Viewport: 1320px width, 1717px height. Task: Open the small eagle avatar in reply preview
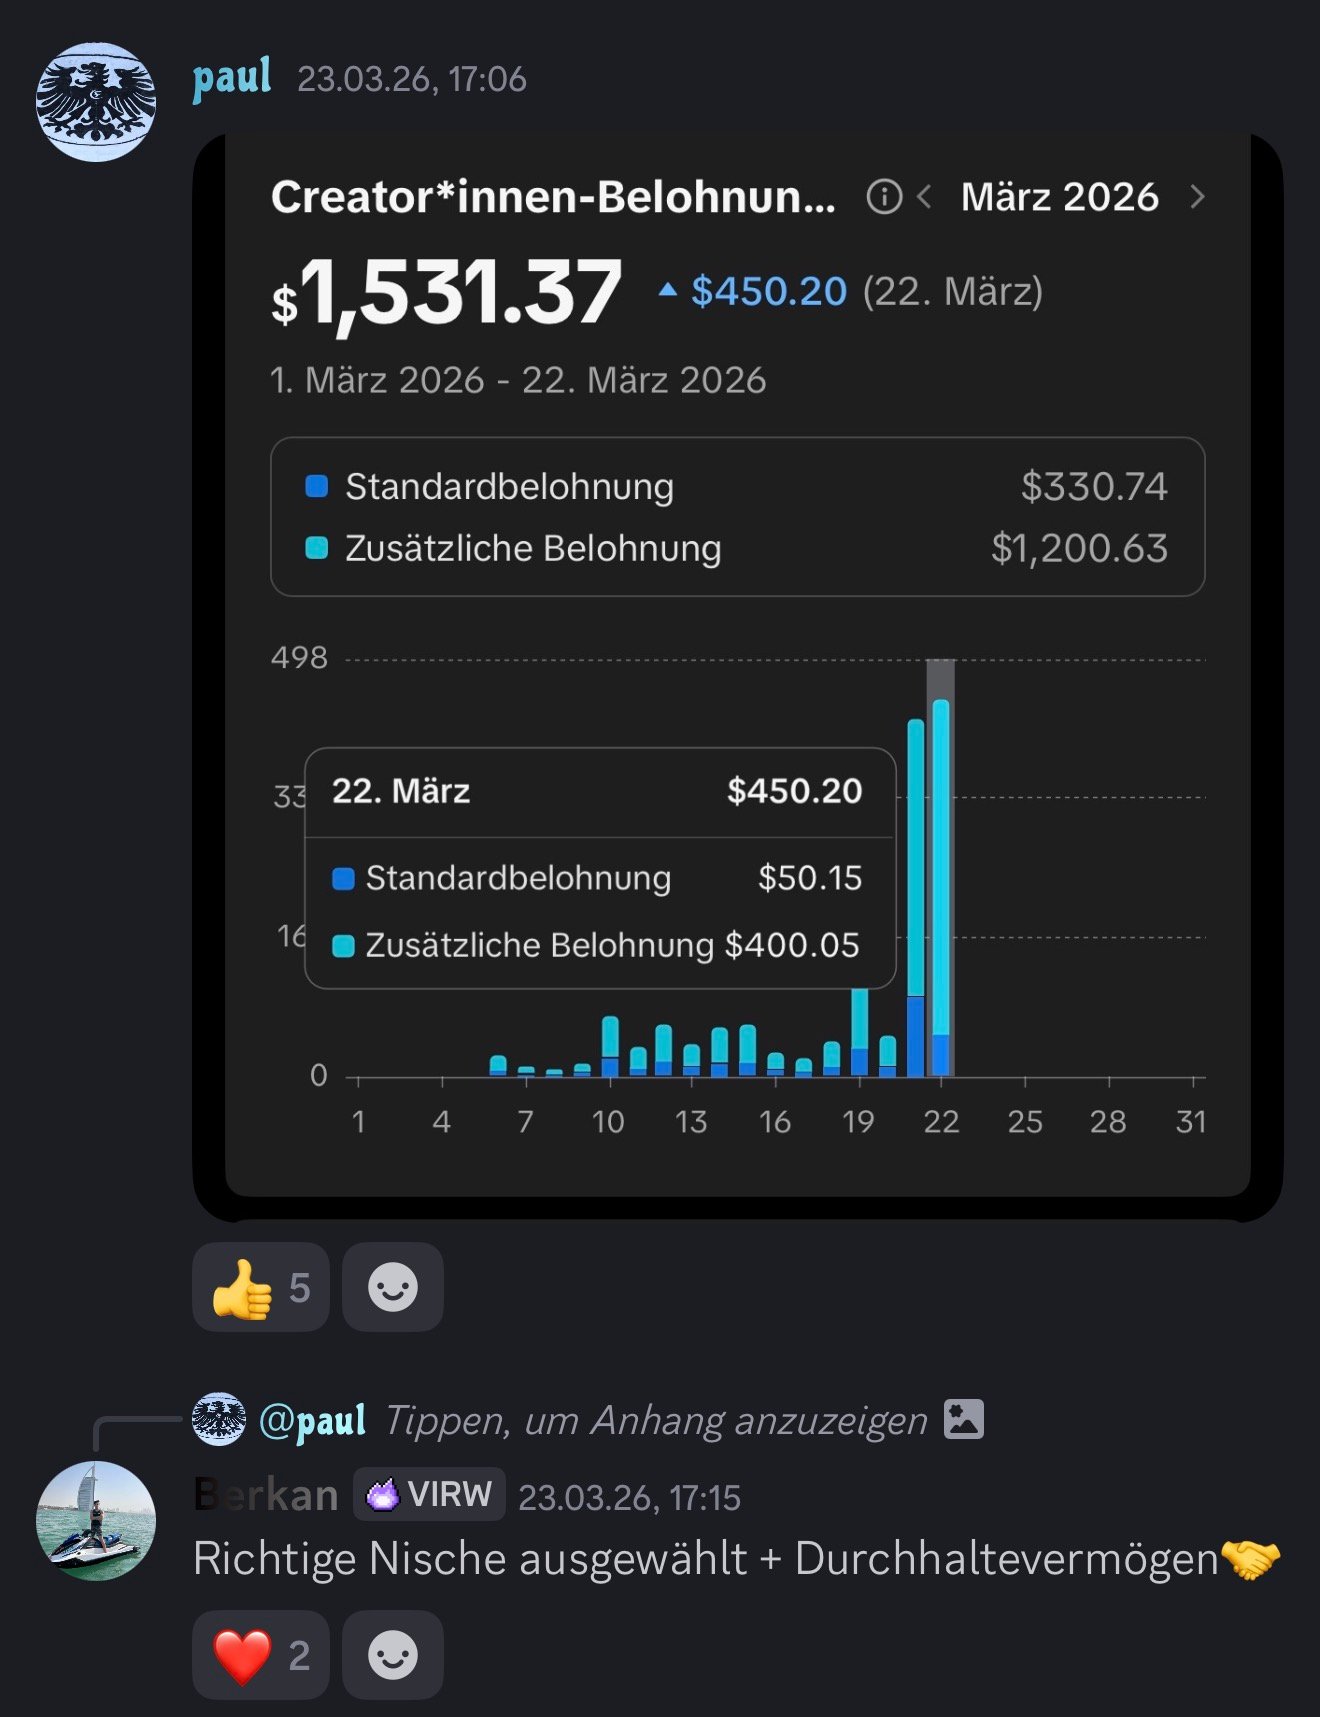pos(219,1419)
